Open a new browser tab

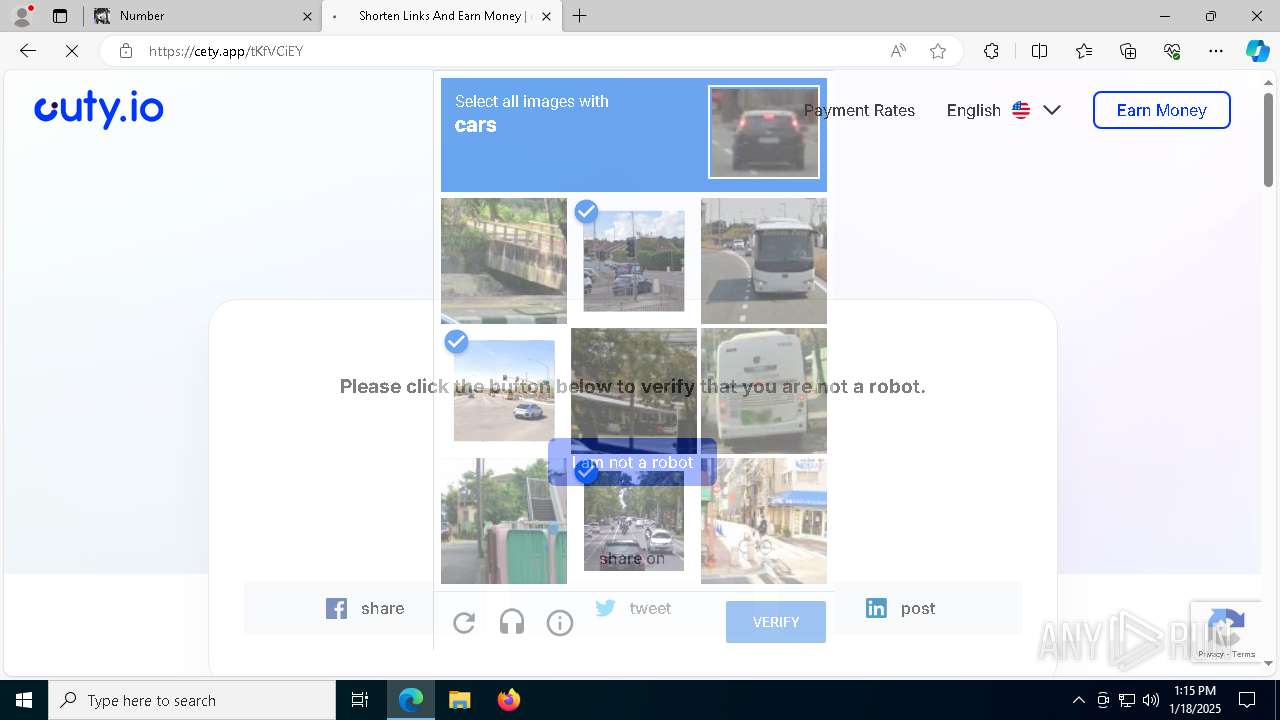[x=580, y=16]
